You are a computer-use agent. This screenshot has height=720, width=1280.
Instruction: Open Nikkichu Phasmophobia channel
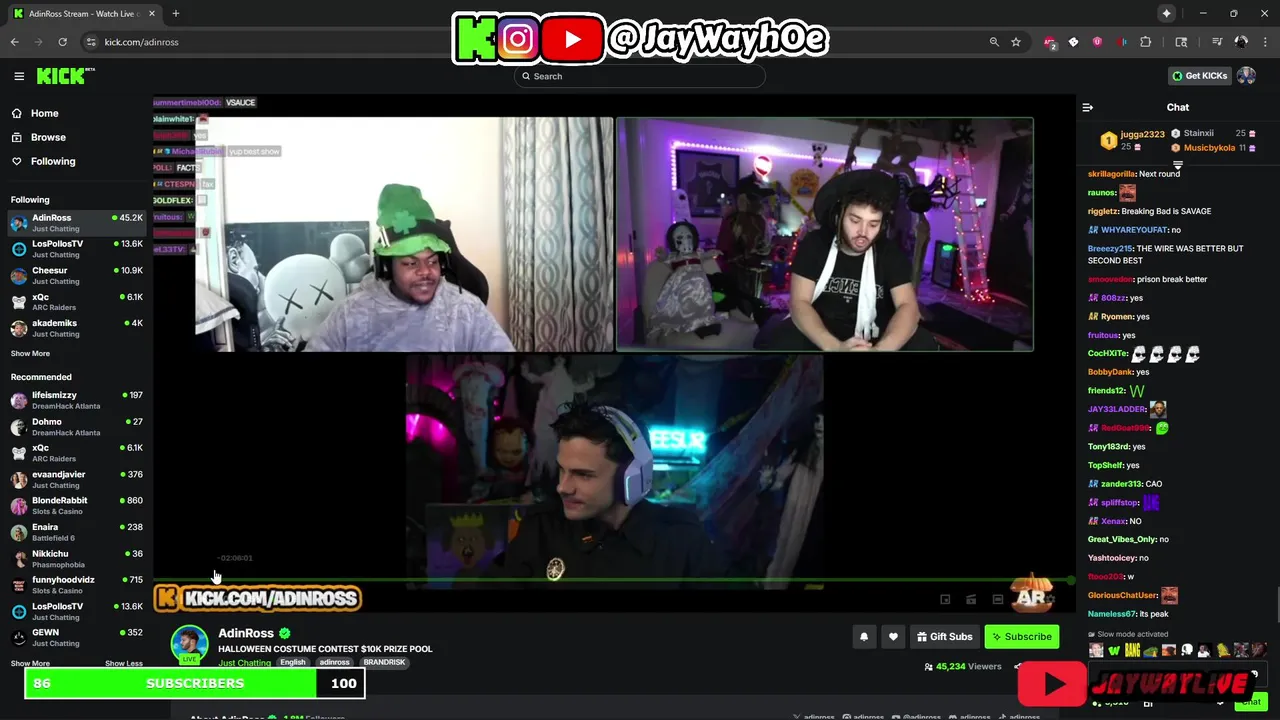(77, 558)
